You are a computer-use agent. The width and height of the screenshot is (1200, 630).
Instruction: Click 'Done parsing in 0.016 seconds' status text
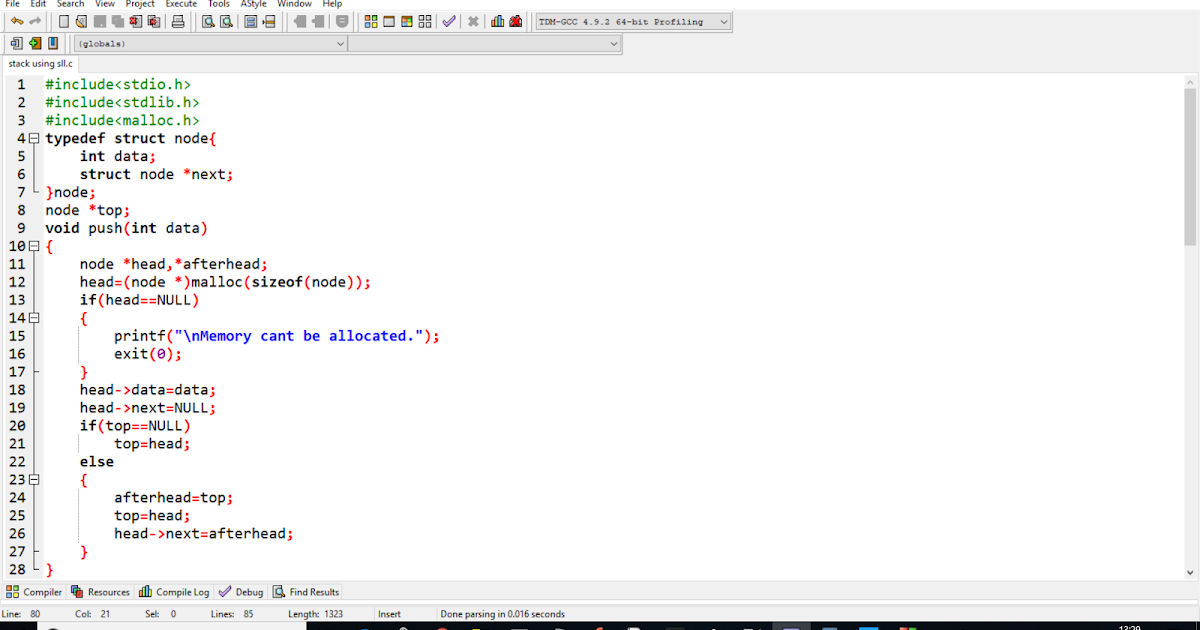coord(502,614)
